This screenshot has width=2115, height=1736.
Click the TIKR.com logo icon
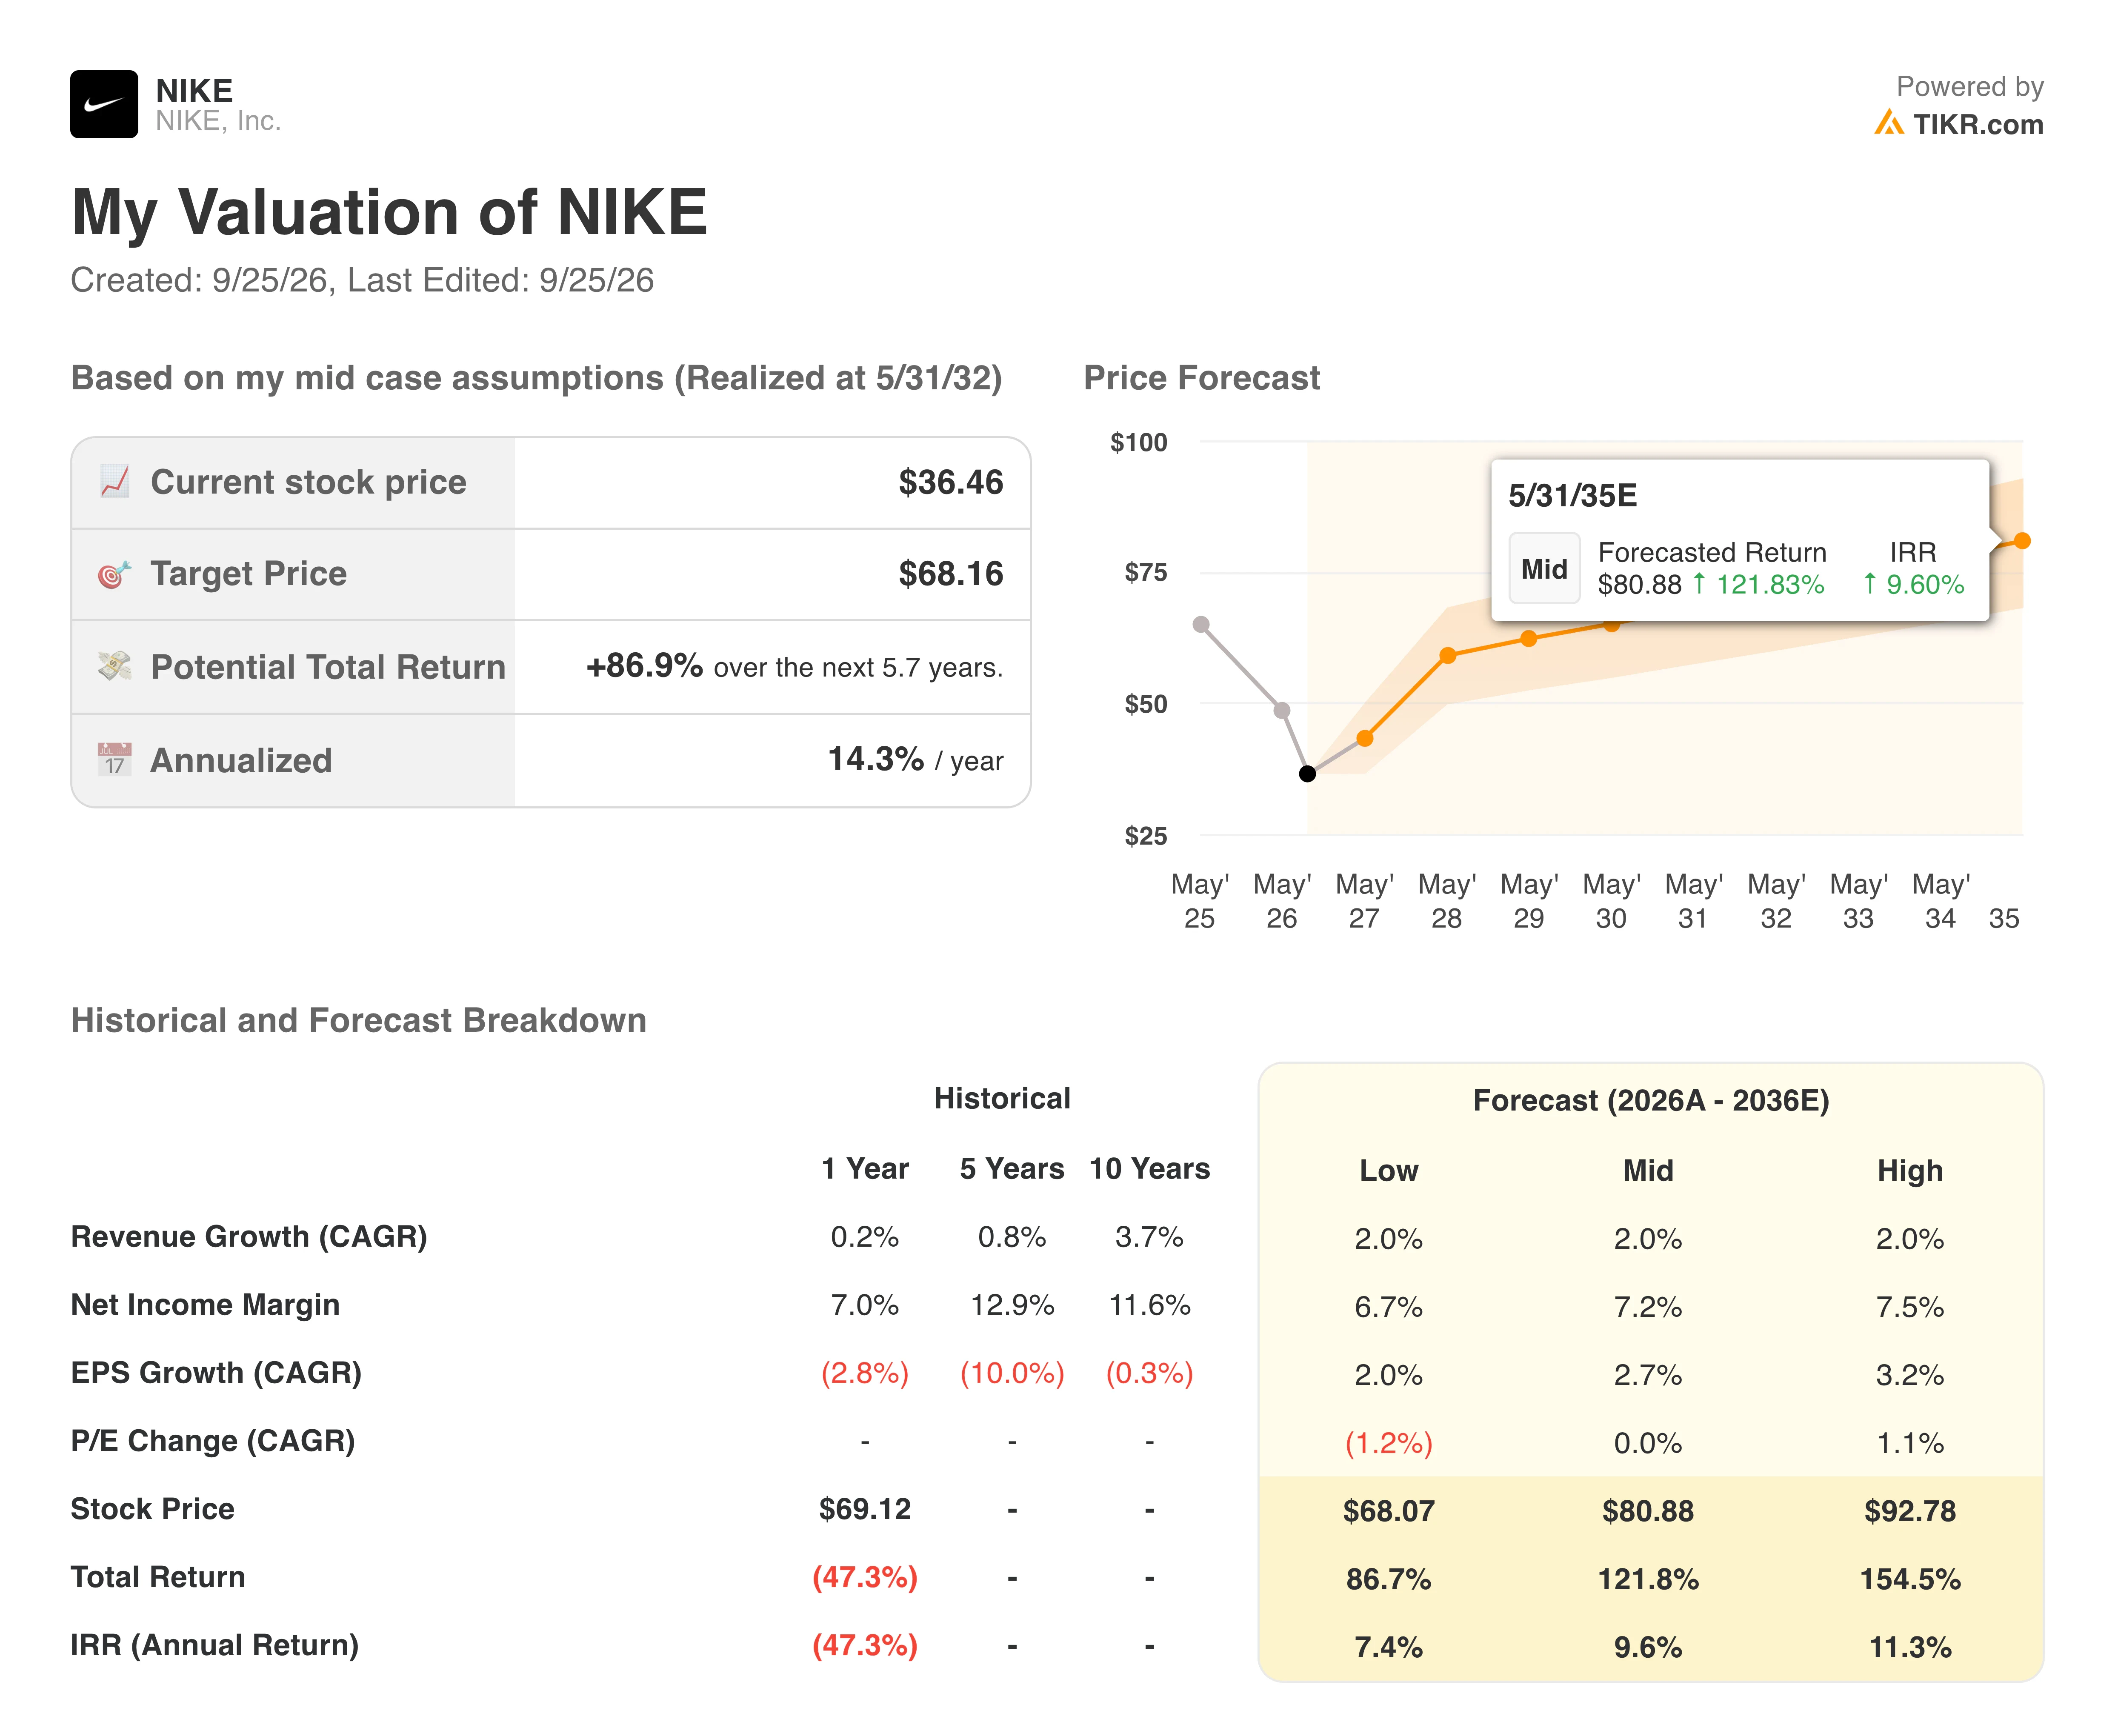(1888, 123)
